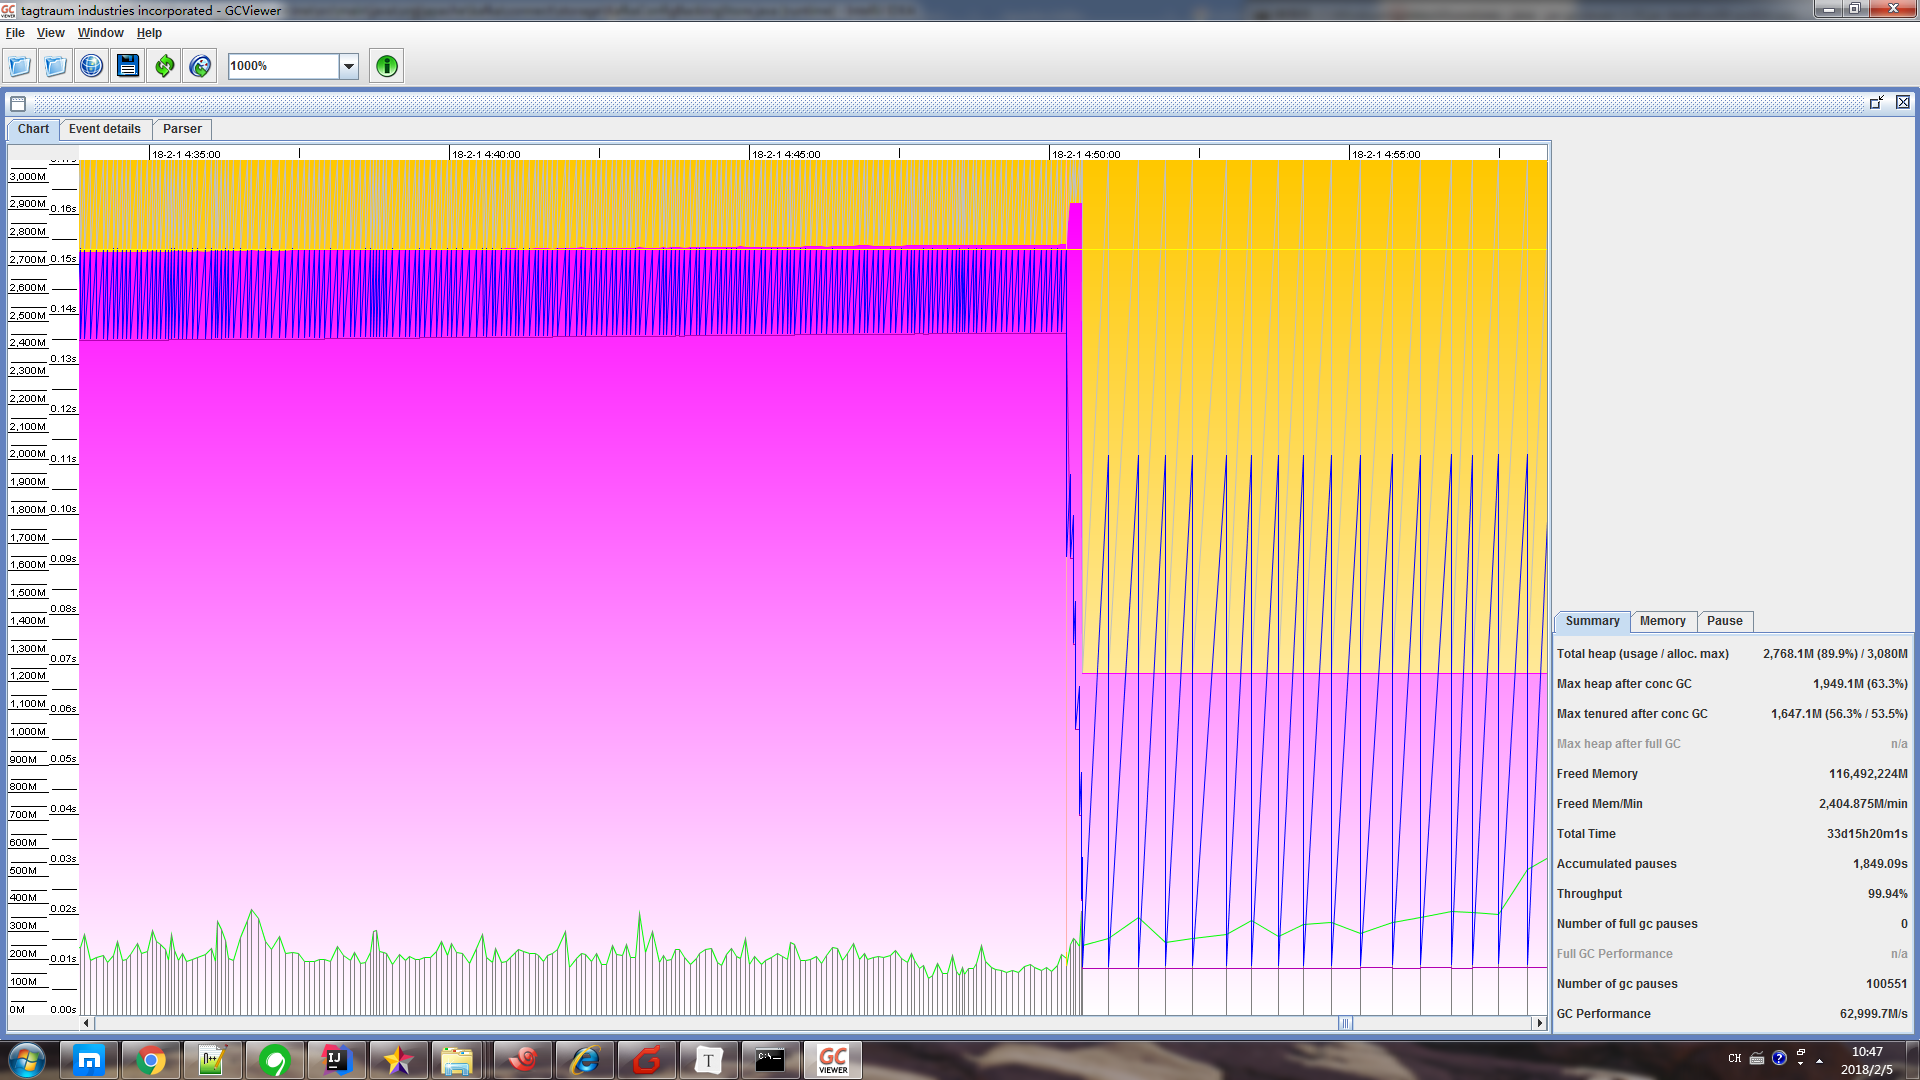Switch to the Event details tab
The image size is (1920, 1080).
(x=105, y=129)
